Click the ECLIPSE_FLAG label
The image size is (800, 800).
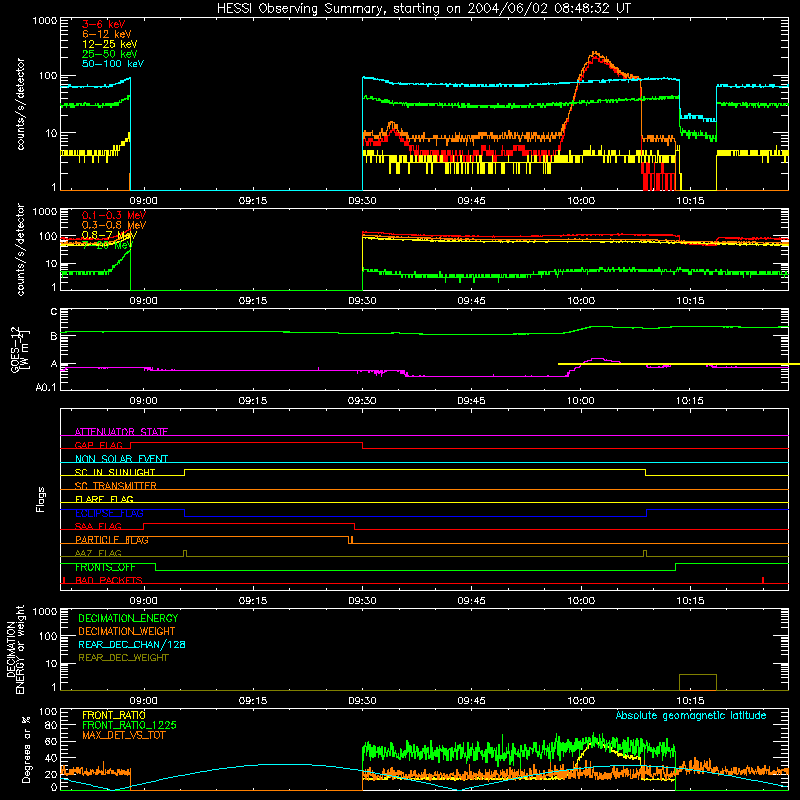click(x=109, y=513)
